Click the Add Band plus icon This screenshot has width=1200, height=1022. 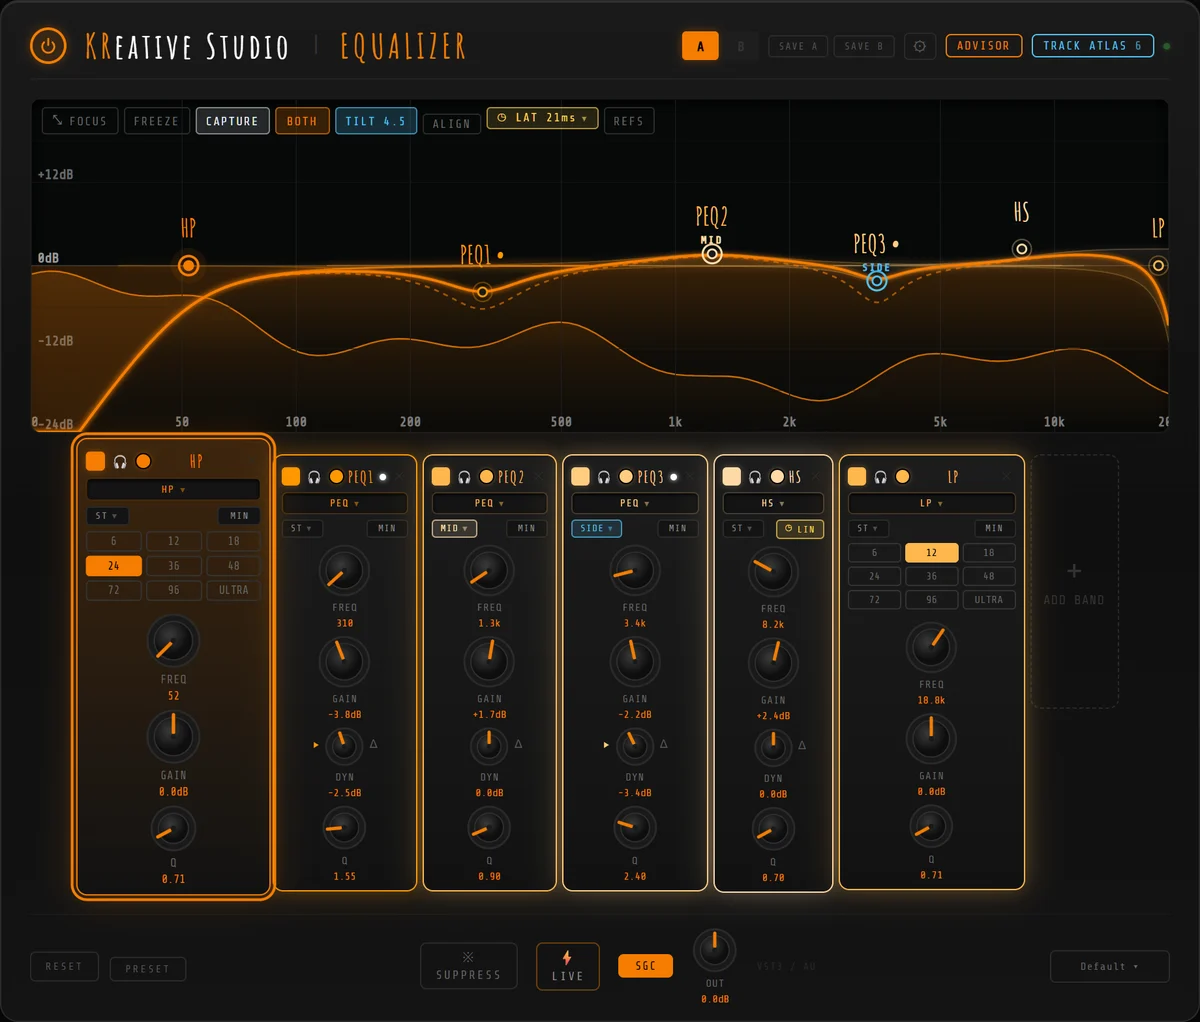click(1074, 571)
